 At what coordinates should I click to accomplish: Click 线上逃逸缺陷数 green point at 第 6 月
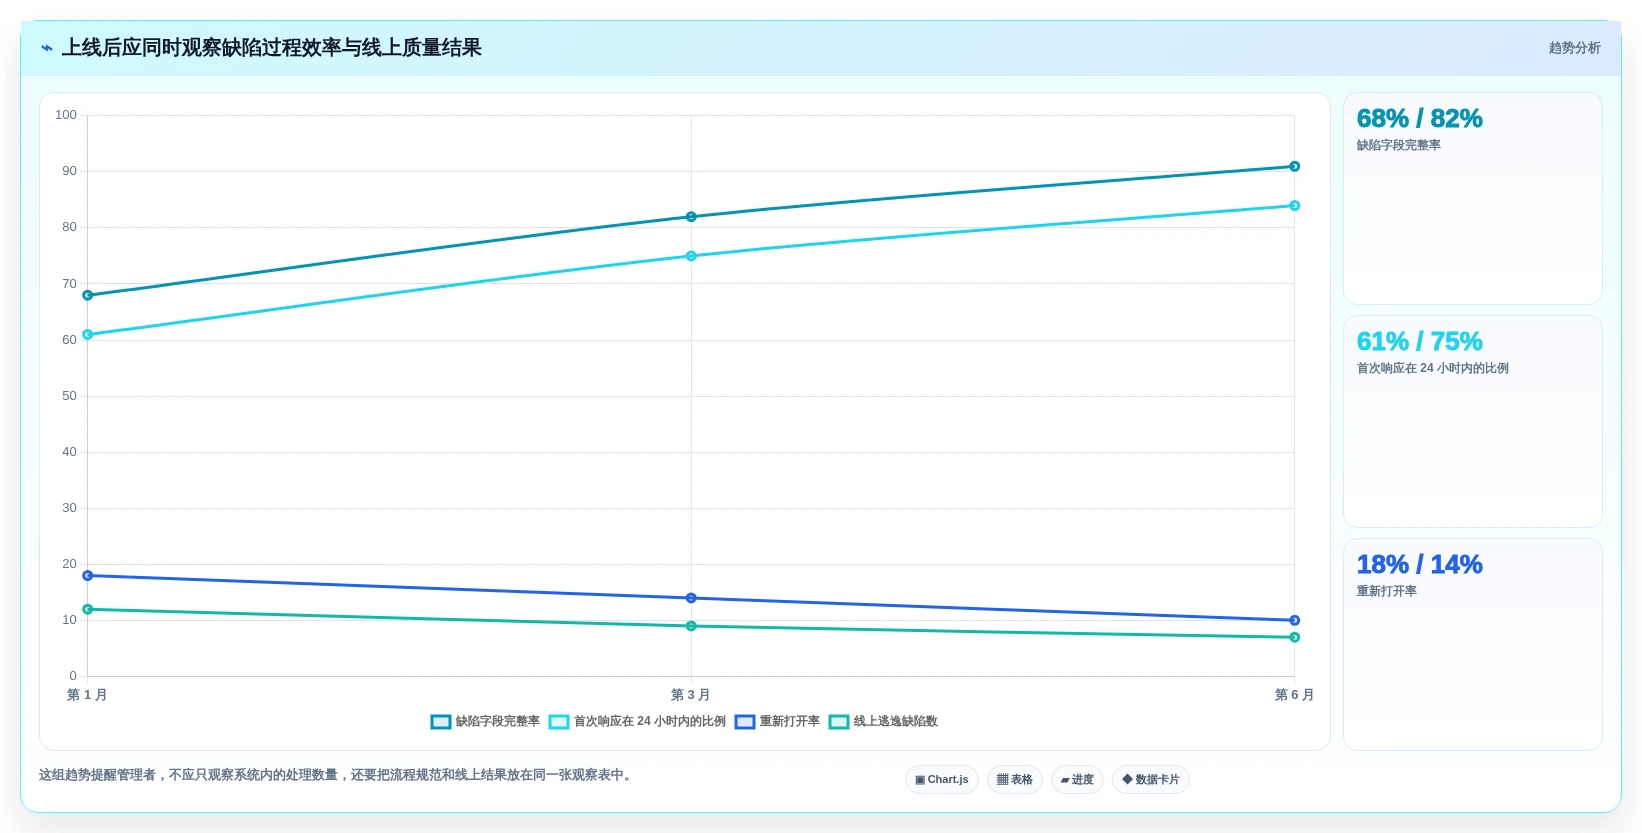point(1294,637)
